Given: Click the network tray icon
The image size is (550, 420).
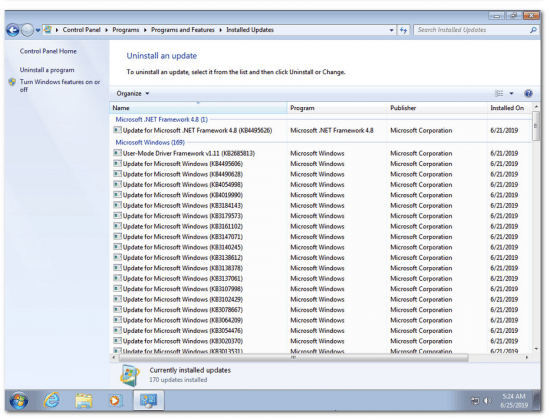Looking at the screenshot, I should [x=475, y=400].
